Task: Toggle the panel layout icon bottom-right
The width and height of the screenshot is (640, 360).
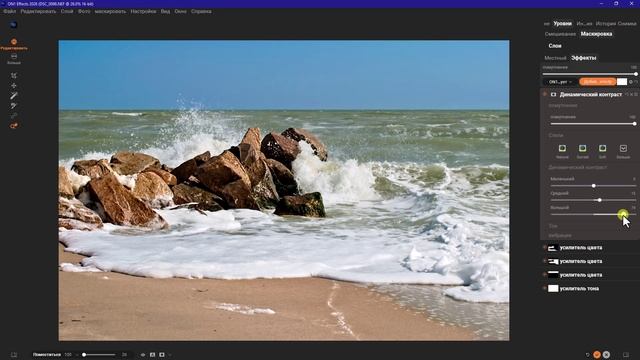Action: pyautogui.click(x=626, y=355)
